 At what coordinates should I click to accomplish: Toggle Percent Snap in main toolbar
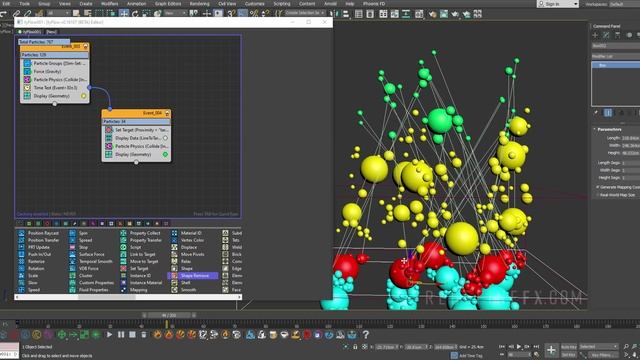254,13
